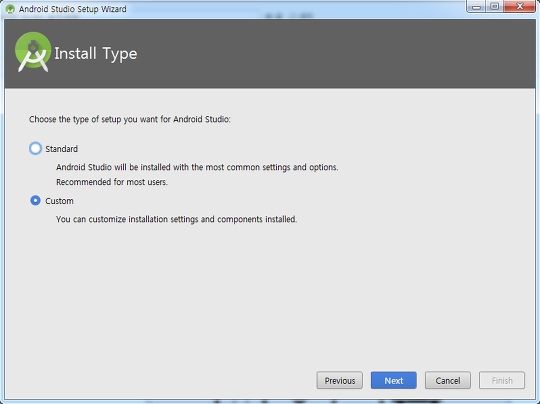Click the 'You can customize installation settings' description
The height and width of the screenshot is (404, 540).
[176, 219]
